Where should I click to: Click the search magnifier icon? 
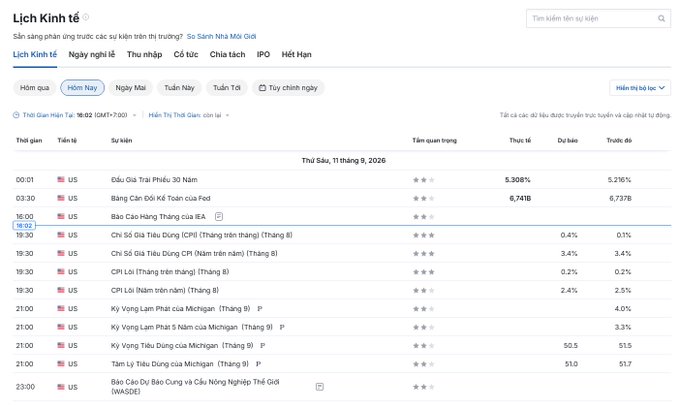pyautogui.click(x=661, y=18)
